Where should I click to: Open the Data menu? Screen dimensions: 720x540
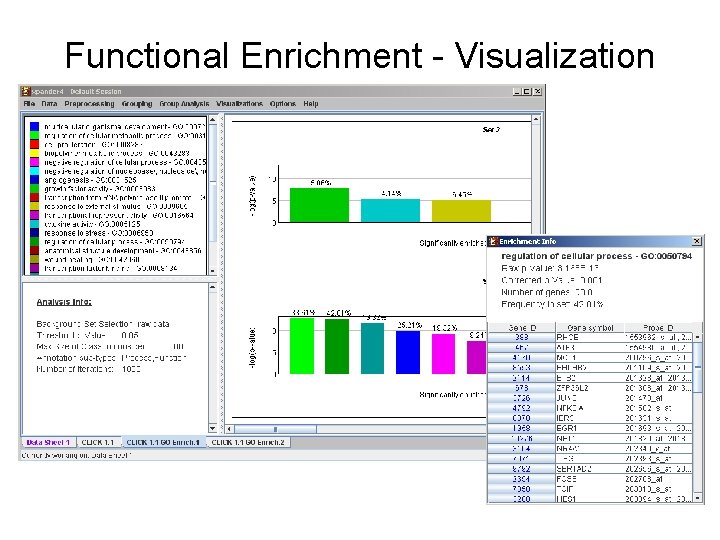[49, 104]
